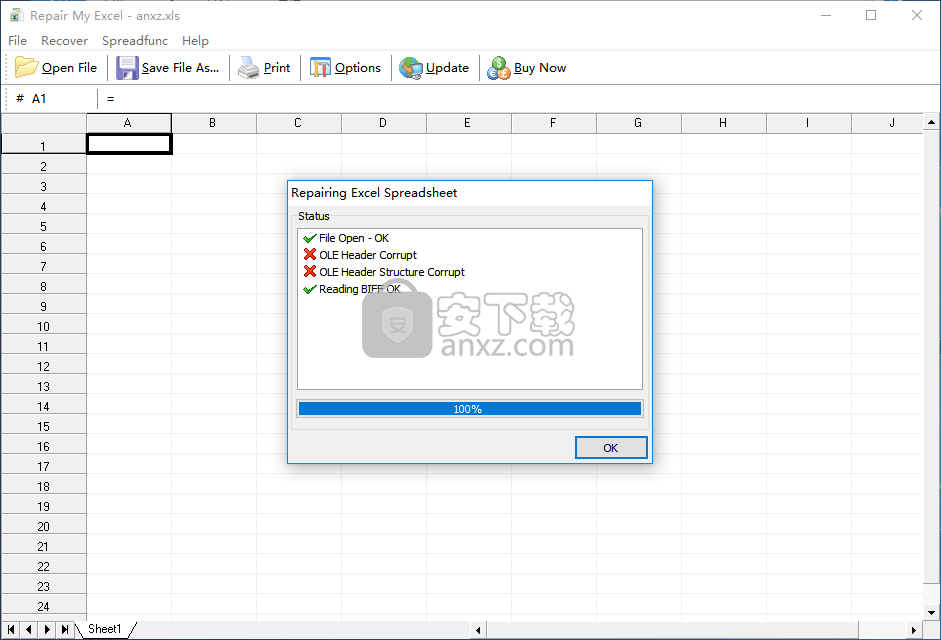941x640 pixels.
Task: Click the Save File As floppy icon
Action: point(127,68)
